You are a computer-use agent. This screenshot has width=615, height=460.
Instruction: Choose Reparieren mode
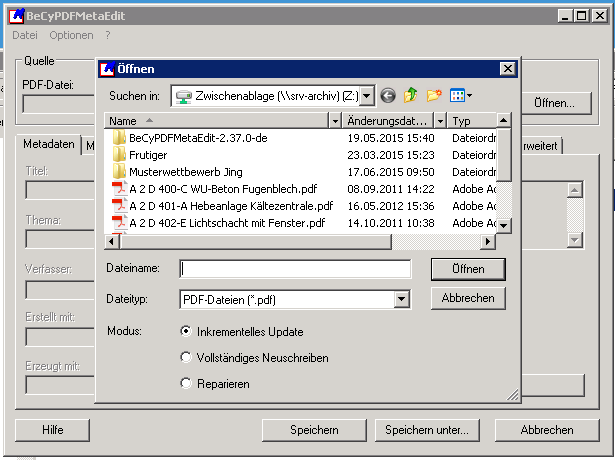click(186, 383)
